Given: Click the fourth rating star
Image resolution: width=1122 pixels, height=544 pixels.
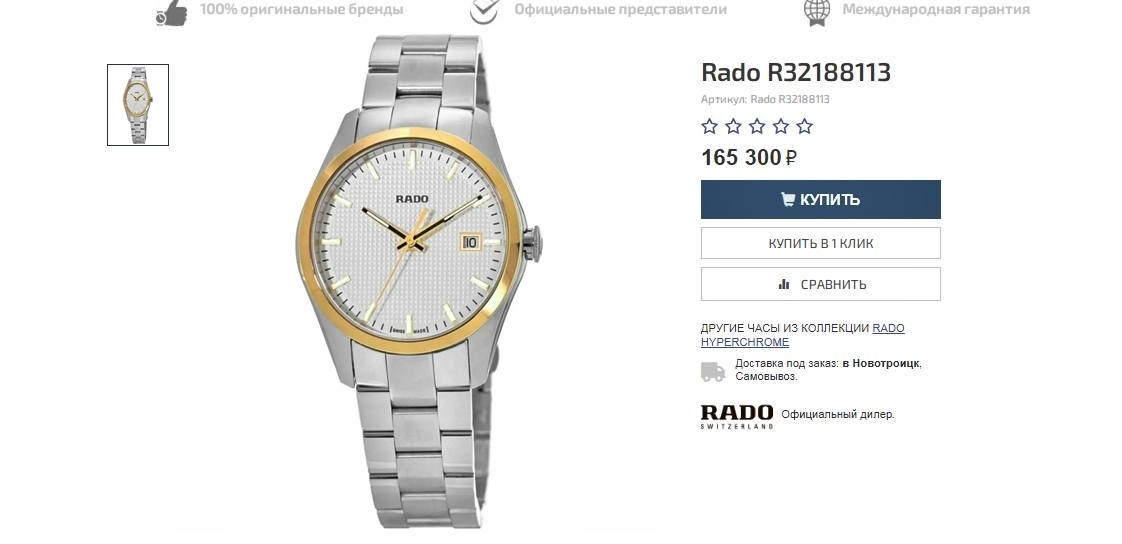Looking at the screenshot, I should pos(781,127).
